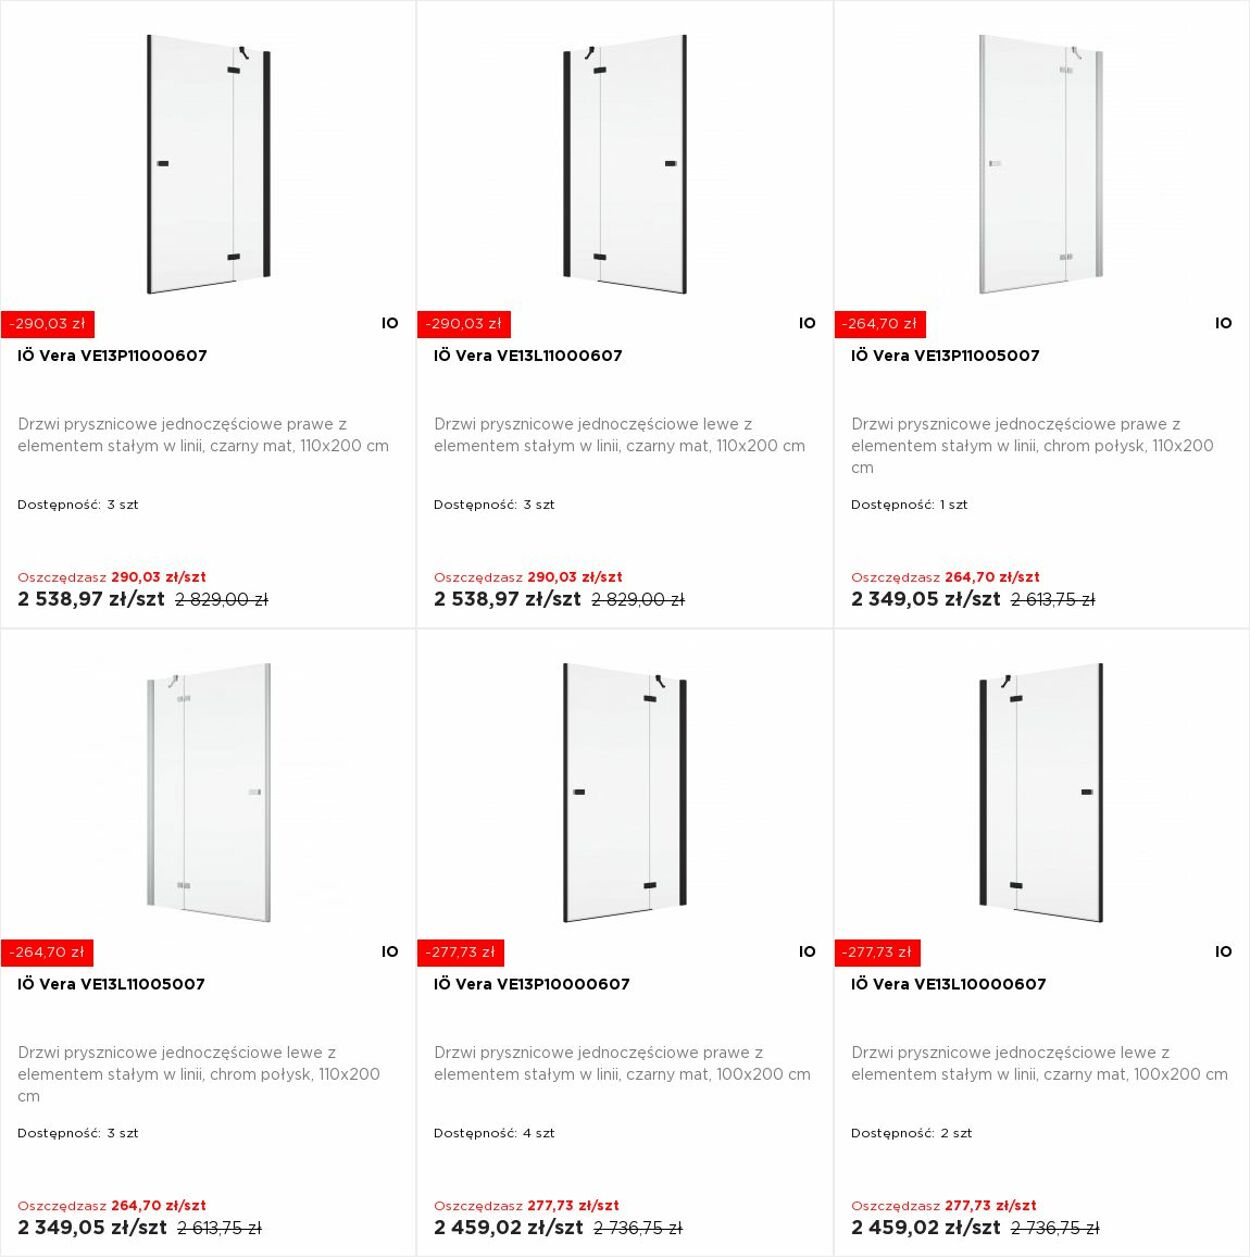Screen dimensions: 1250x1257
Task: Click the IO brand logo on VE13P10000607 card
Action: click(x=807, y=952)
